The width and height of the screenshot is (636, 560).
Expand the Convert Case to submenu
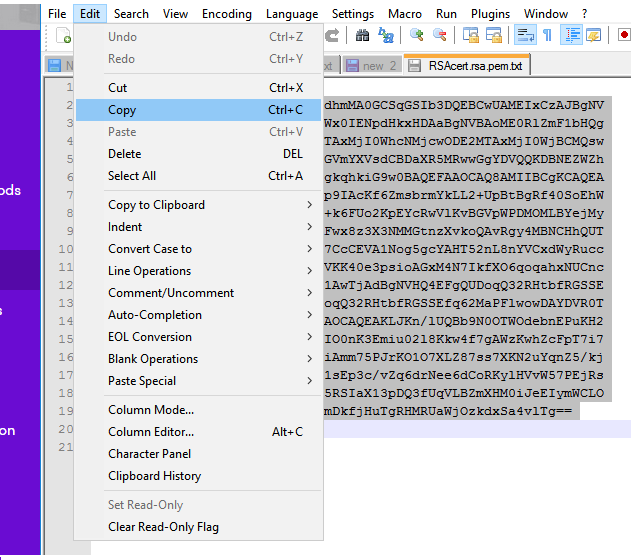tap(199, 249)
